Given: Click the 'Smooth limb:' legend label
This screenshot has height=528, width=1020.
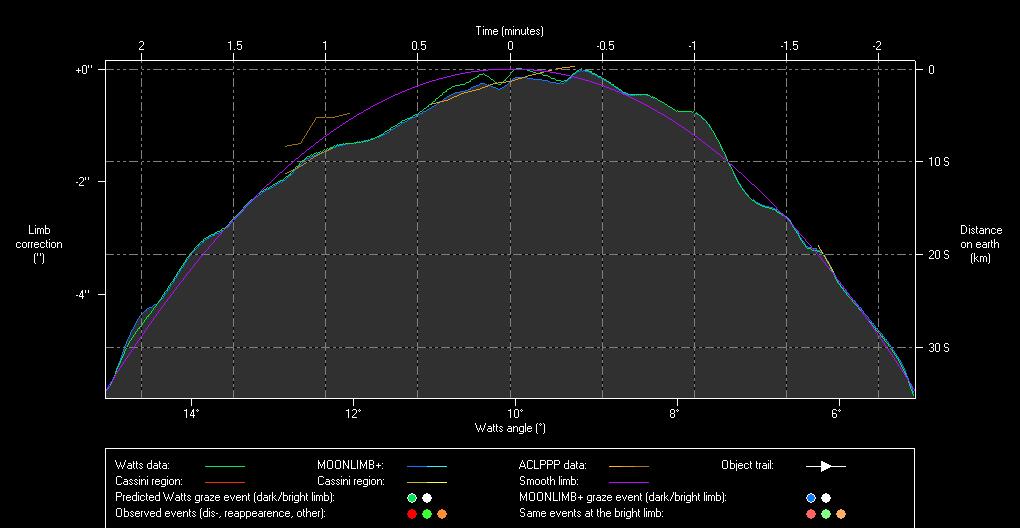Looking at the screenshot, I should 548,482.
